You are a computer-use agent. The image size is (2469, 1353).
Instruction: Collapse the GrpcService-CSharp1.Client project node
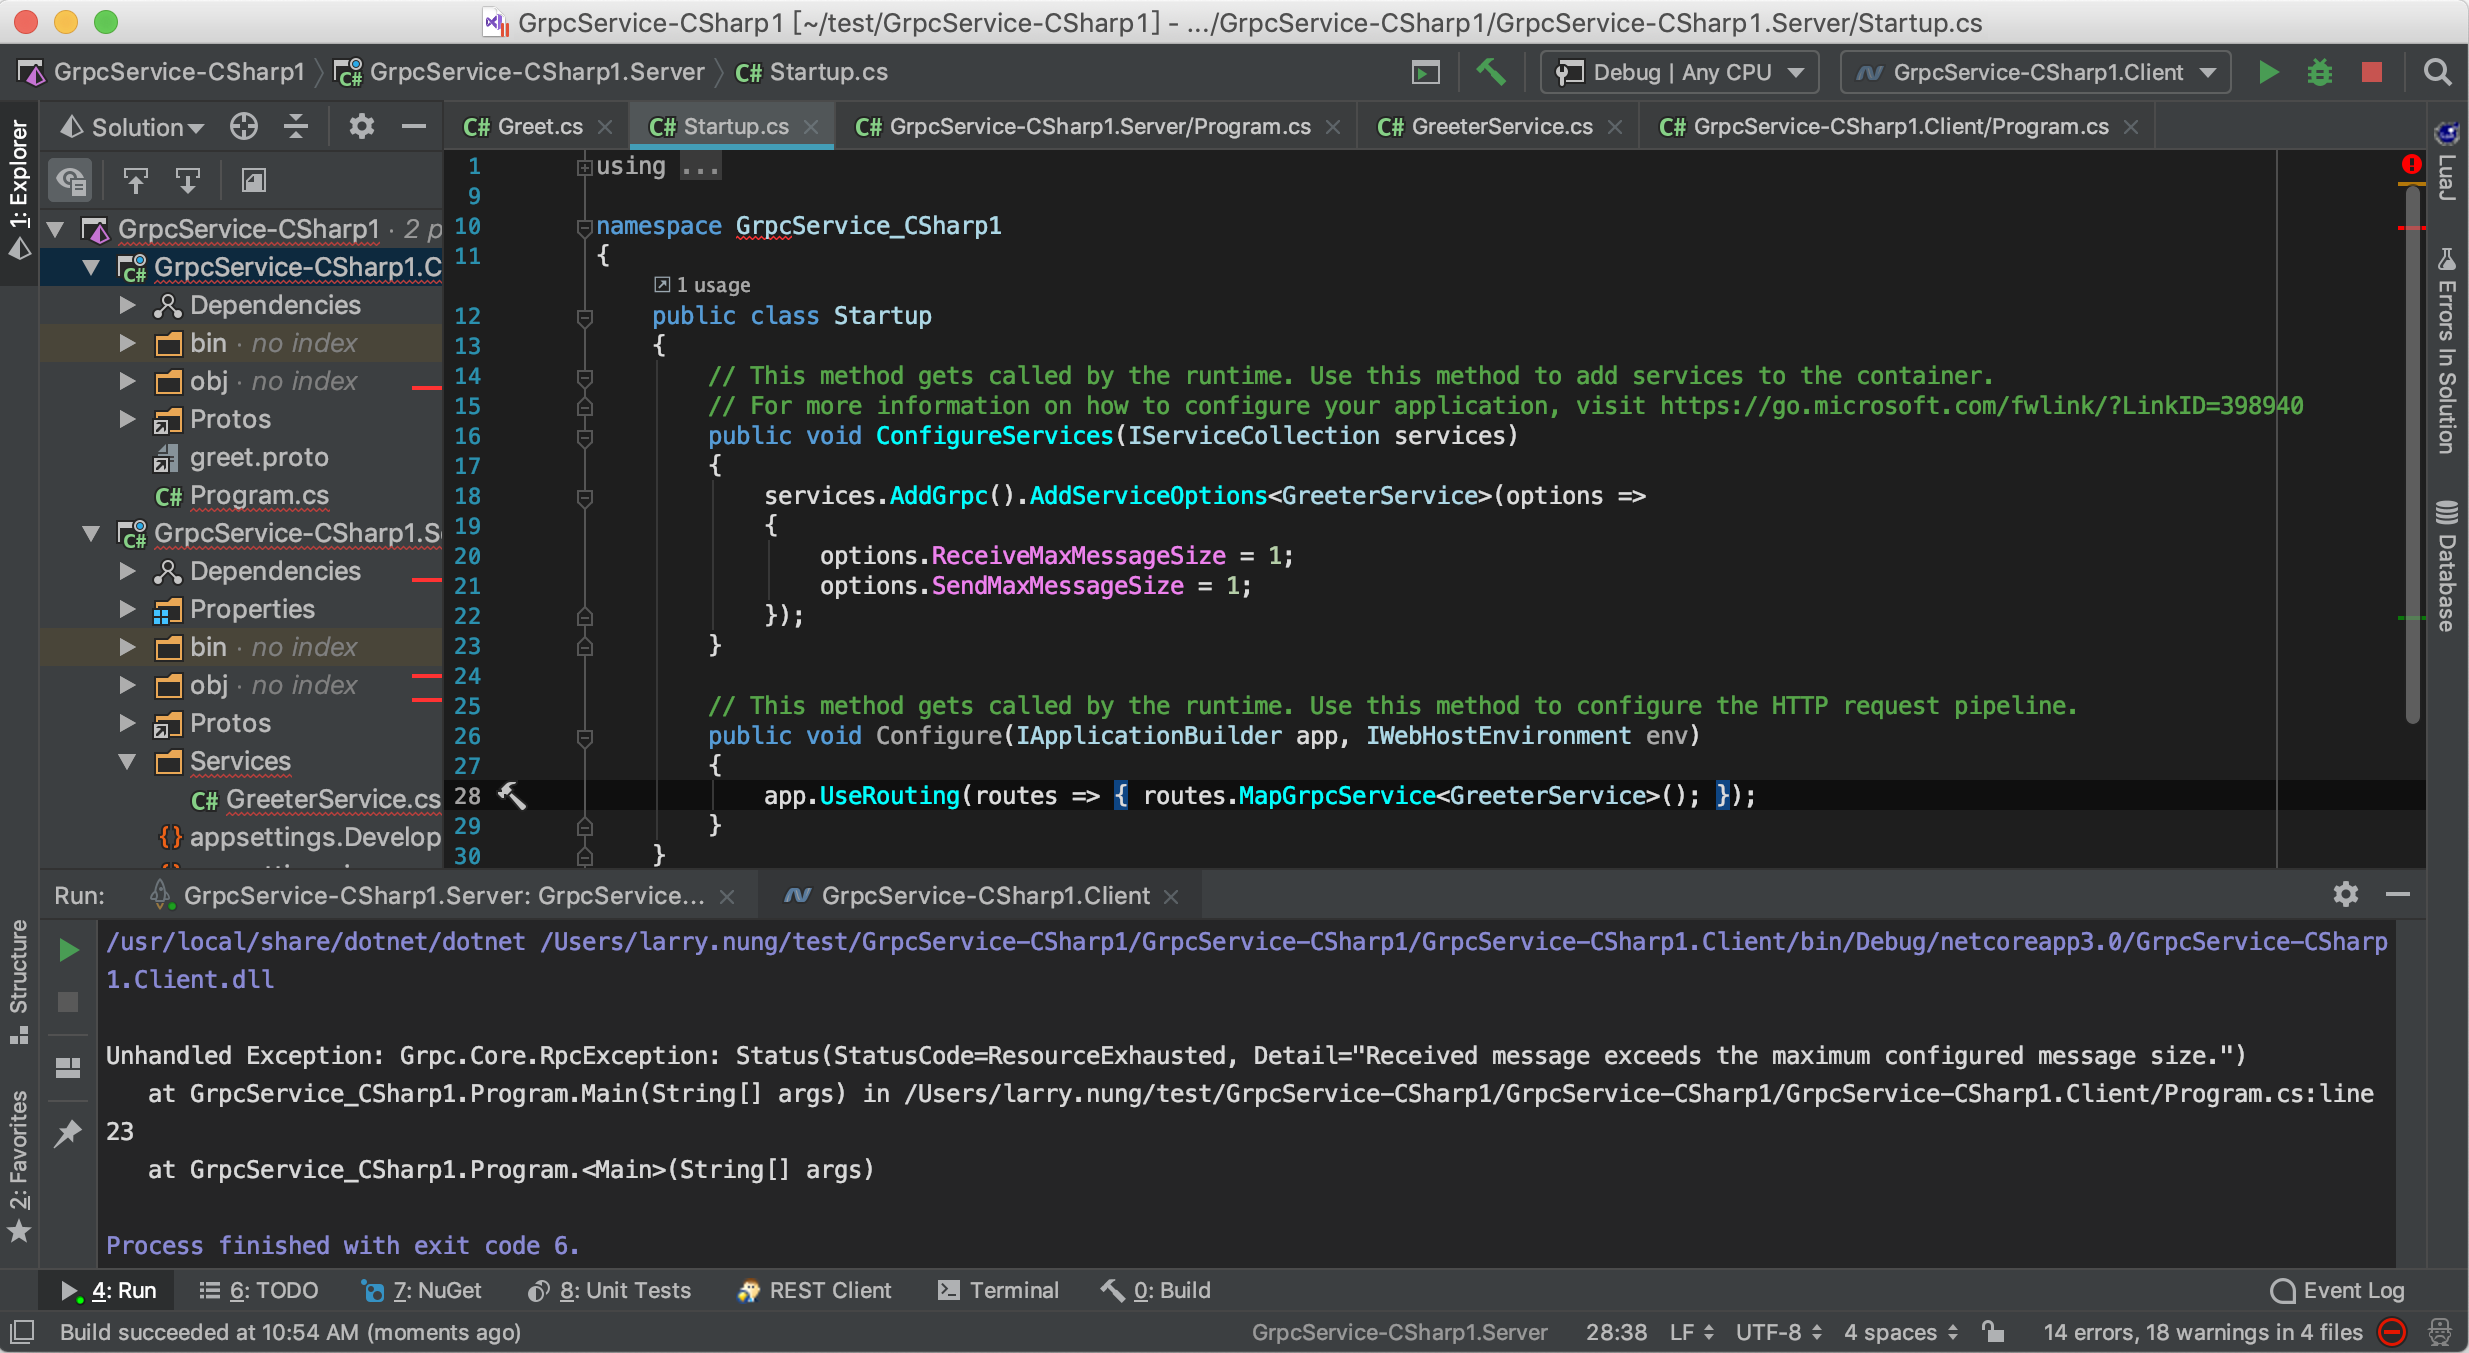point(91,268)
